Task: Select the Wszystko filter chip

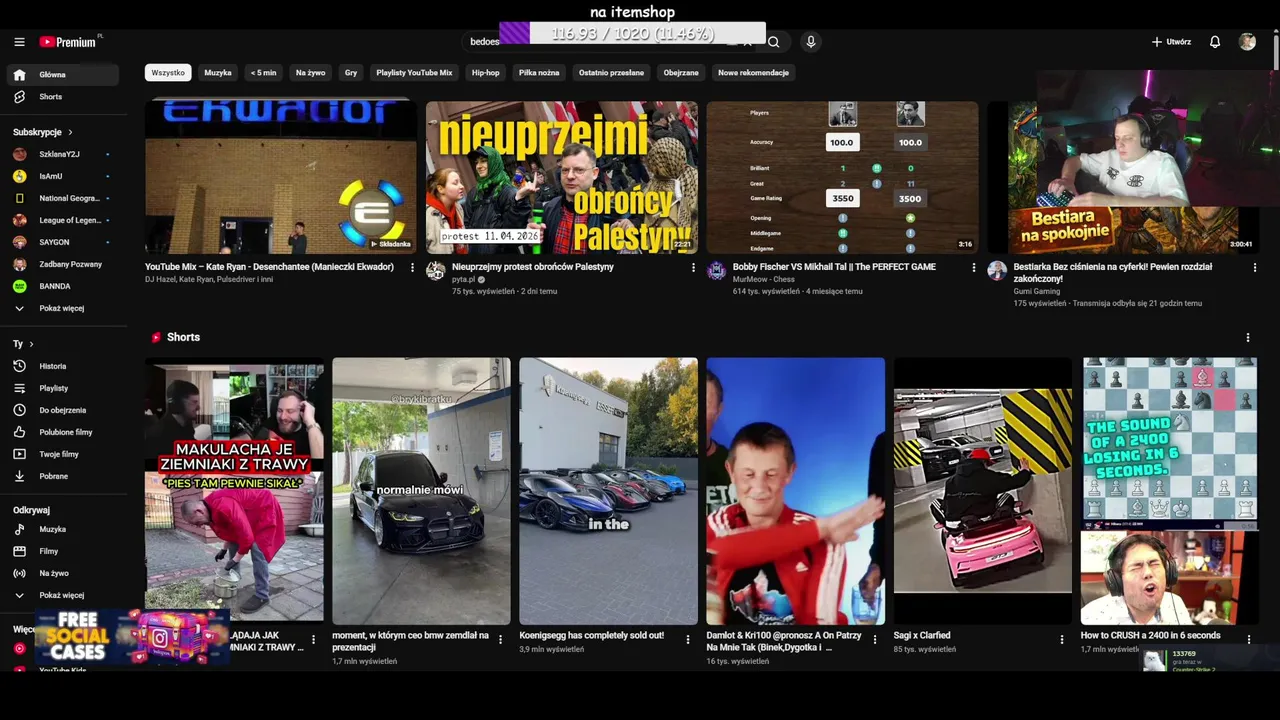Action: point(168,72)
